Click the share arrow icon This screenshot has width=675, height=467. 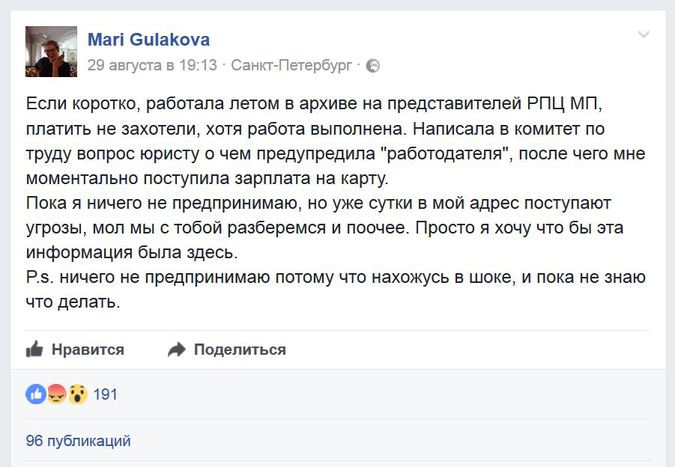click(176, 349)
